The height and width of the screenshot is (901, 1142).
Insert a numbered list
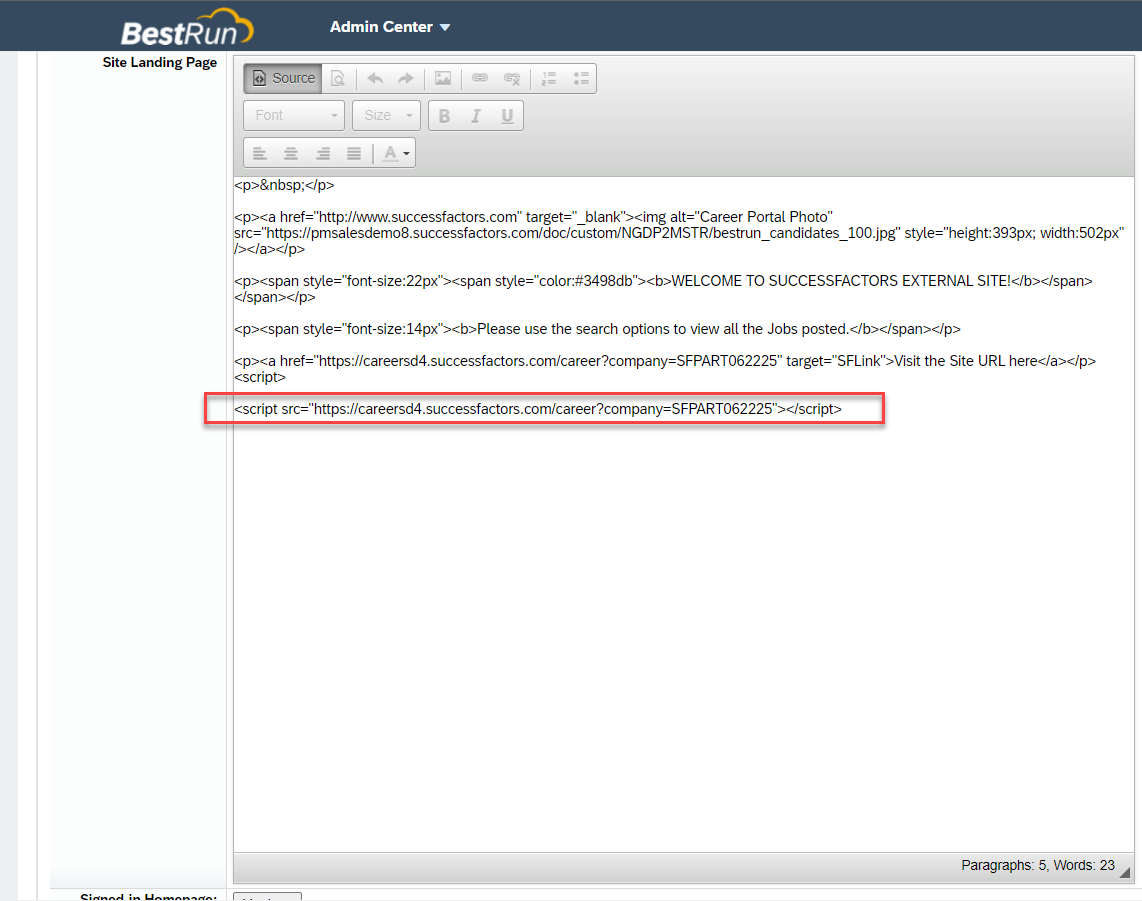pos(549,78)
